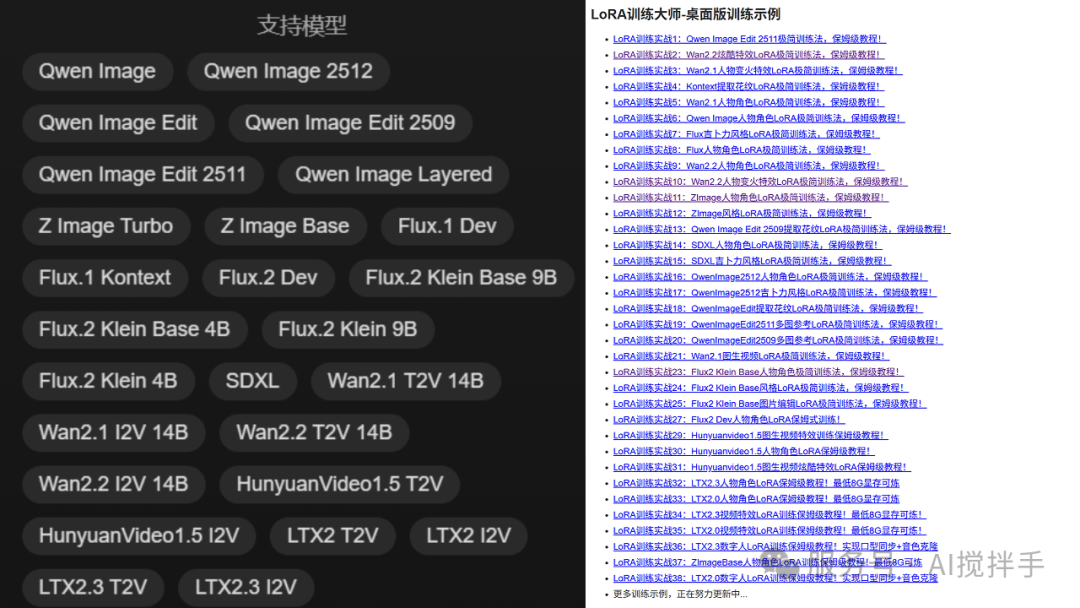1080x608 pixels.
Task: Open the LoRA训练实战30 Hunyuanvideo1.5 link
Action: click(x=744, y=451)
